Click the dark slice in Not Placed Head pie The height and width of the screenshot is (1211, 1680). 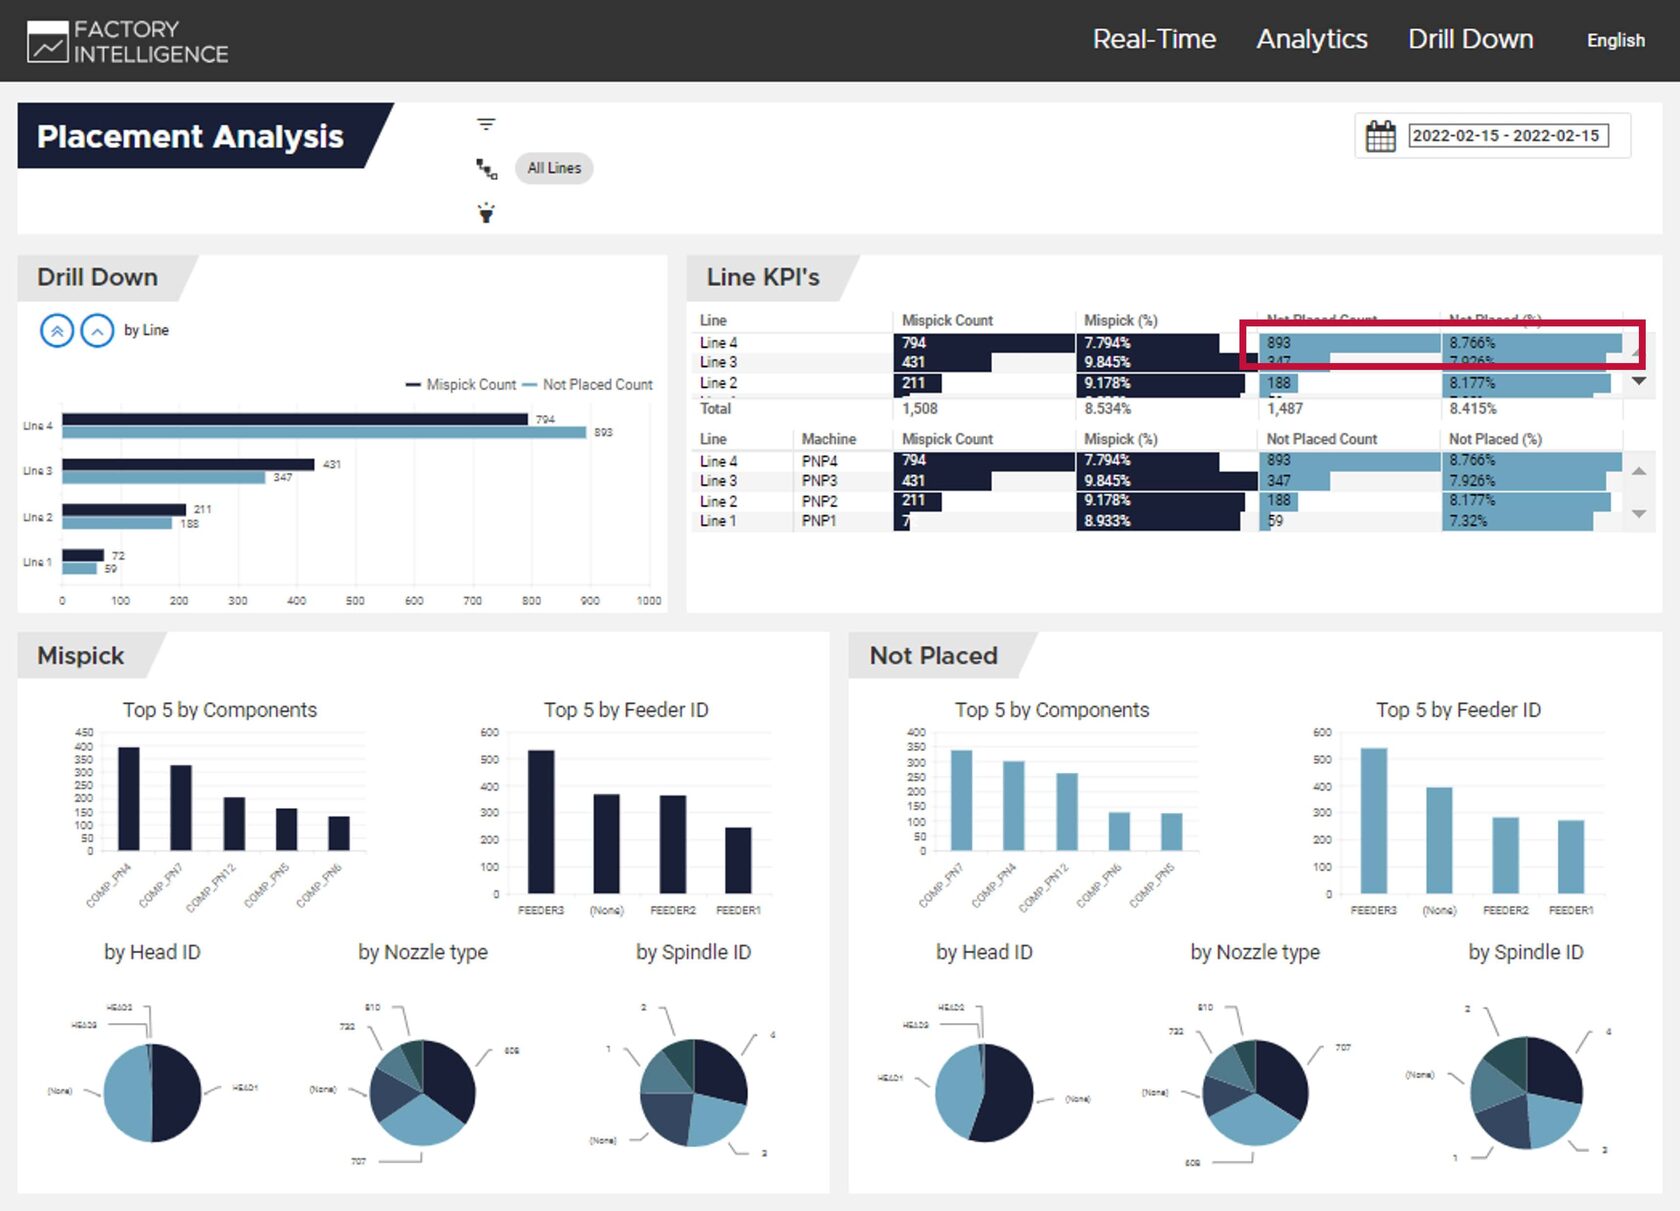(x=1005, y=1094)
